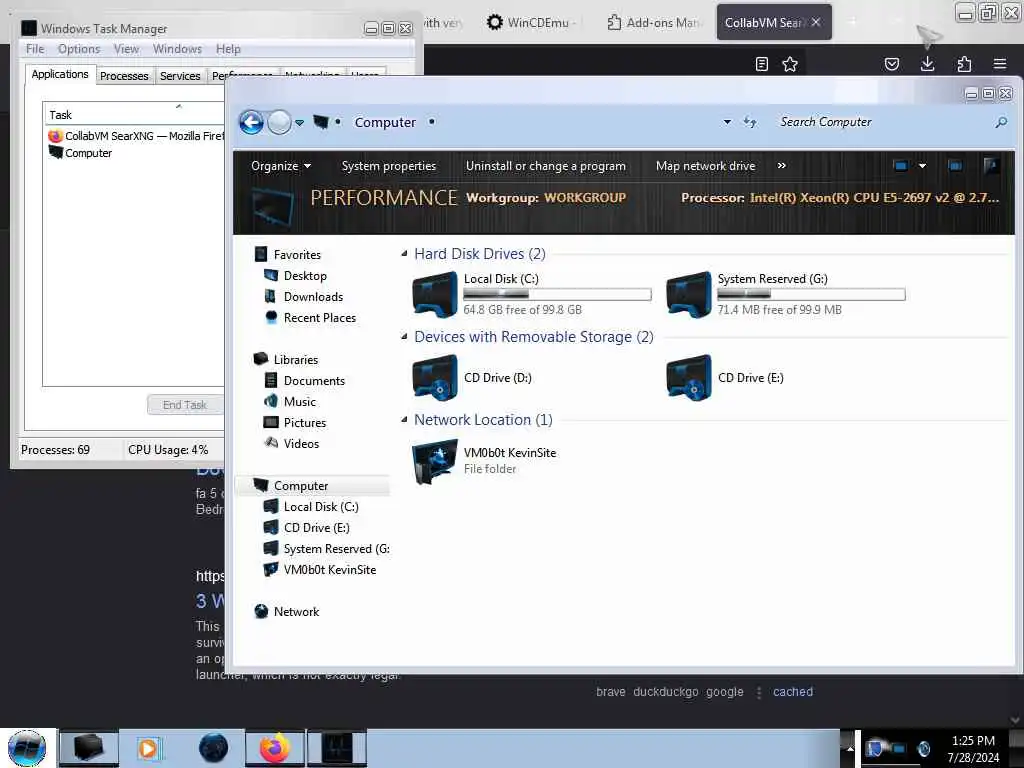This screenshot has width=1024, height=768.
Task: Open the Pictures library
Action: click(x=304, y=423)
